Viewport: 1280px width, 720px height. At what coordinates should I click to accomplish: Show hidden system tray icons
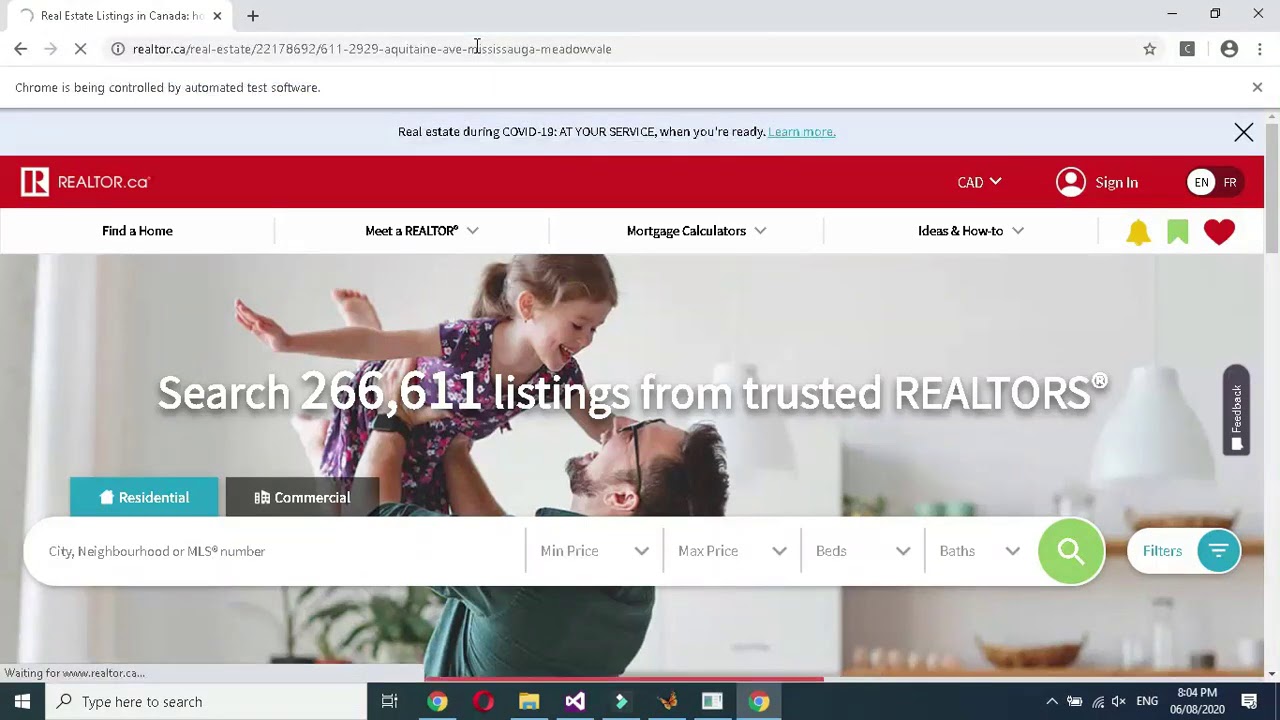click(x=1052, y=702)
